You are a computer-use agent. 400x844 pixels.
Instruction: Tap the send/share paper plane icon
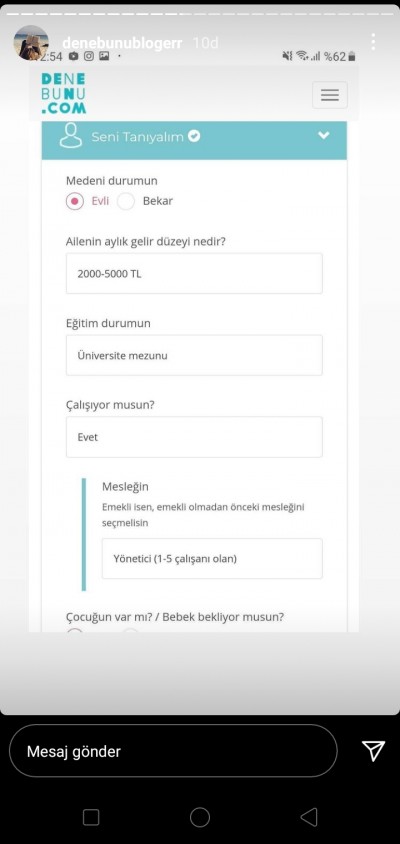(x=373, y=750)
